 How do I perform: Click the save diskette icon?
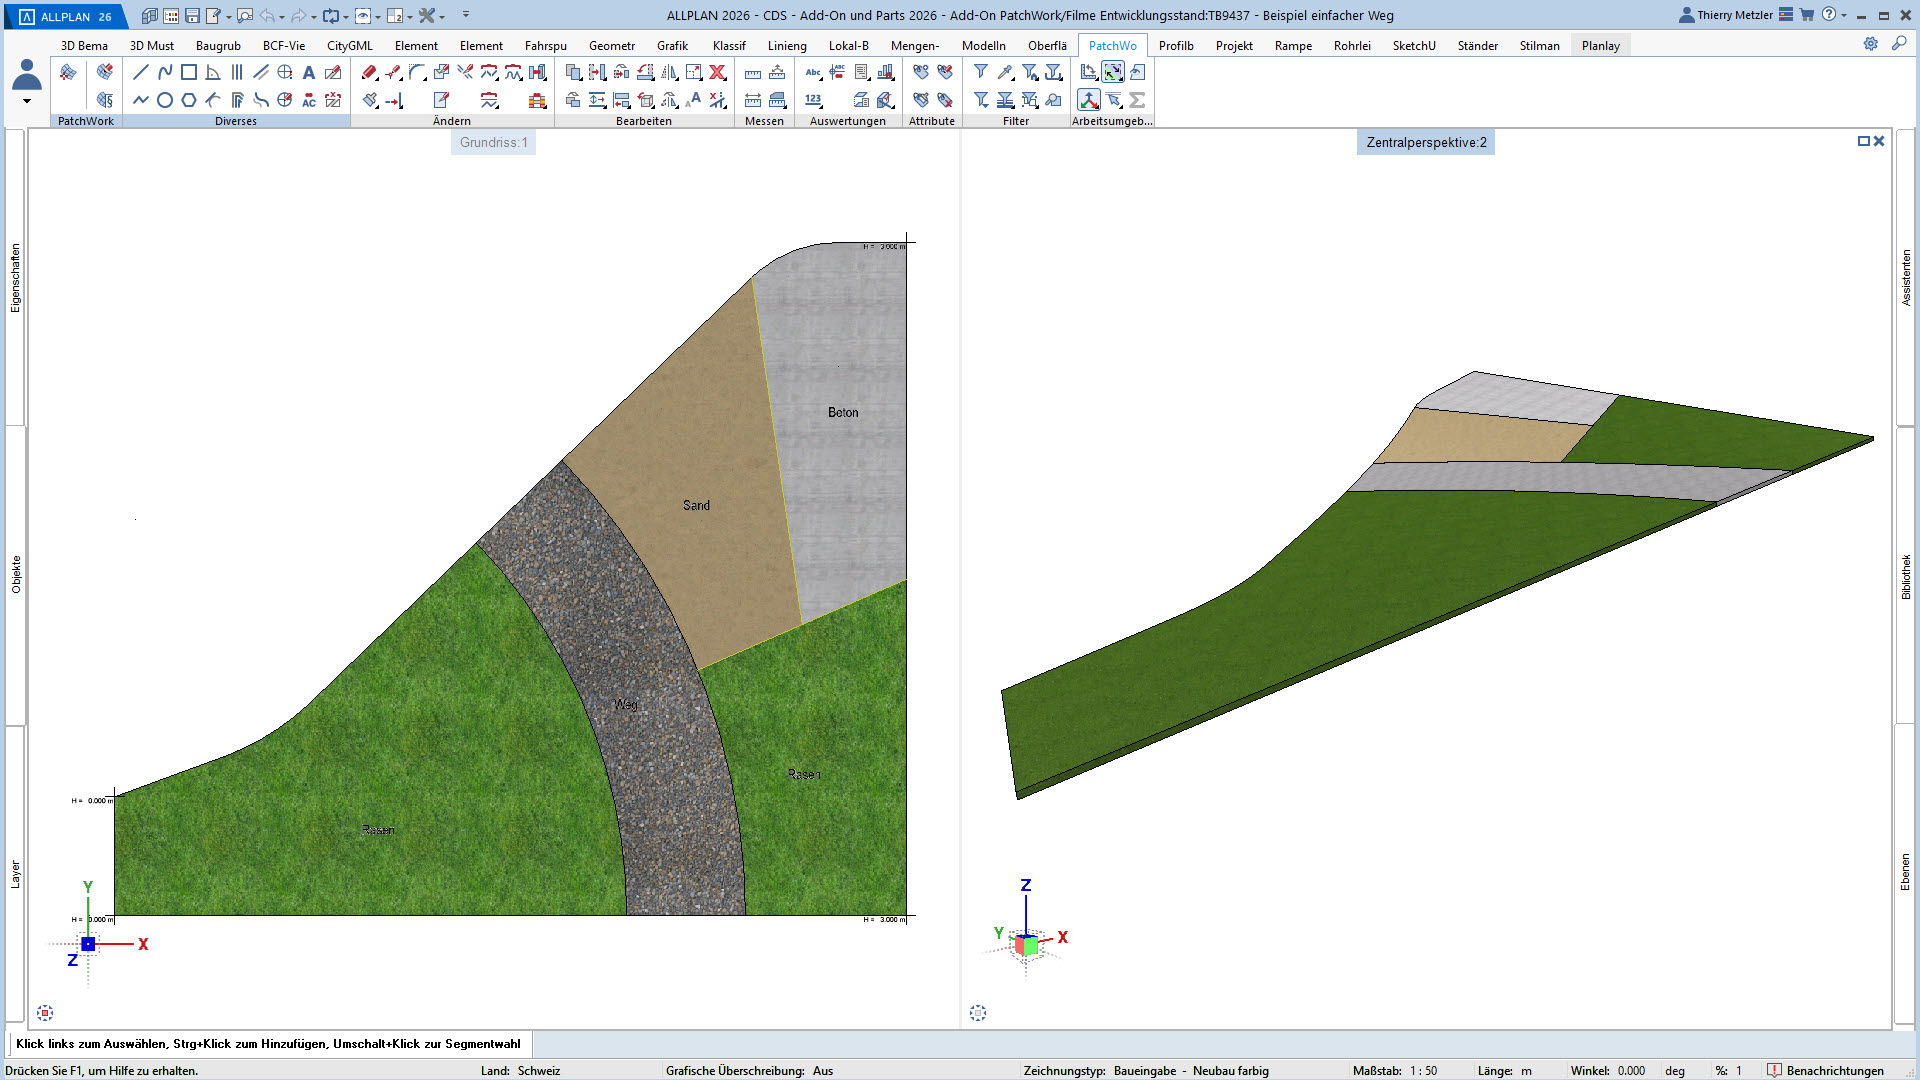(x=192, y=16)
